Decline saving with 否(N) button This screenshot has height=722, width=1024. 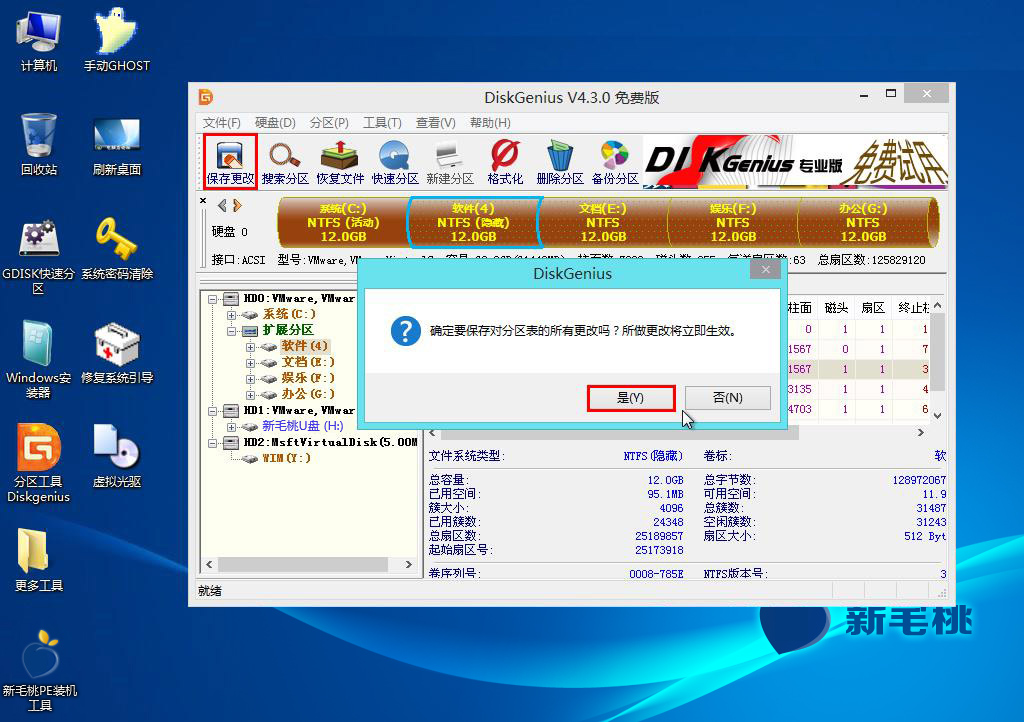[x=728, y=398]
